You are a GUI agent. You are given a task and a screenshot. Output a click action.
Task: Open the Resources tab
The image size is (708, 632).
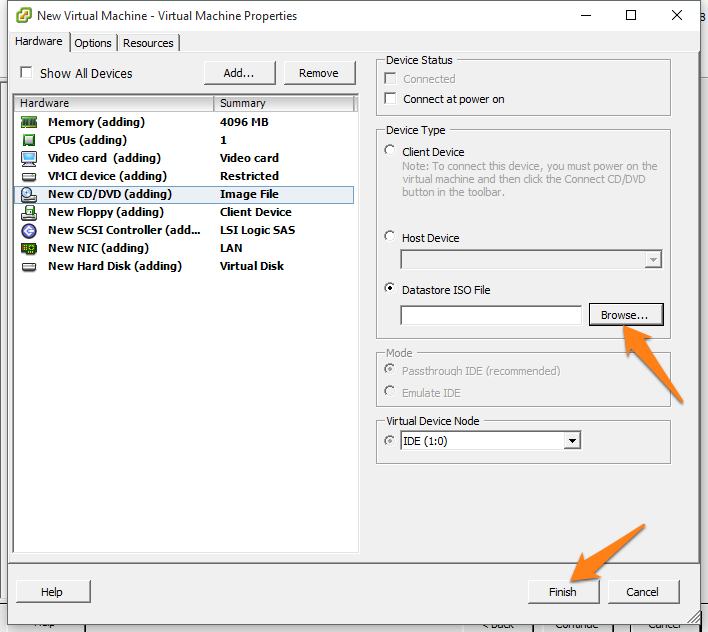click(148, 43)
